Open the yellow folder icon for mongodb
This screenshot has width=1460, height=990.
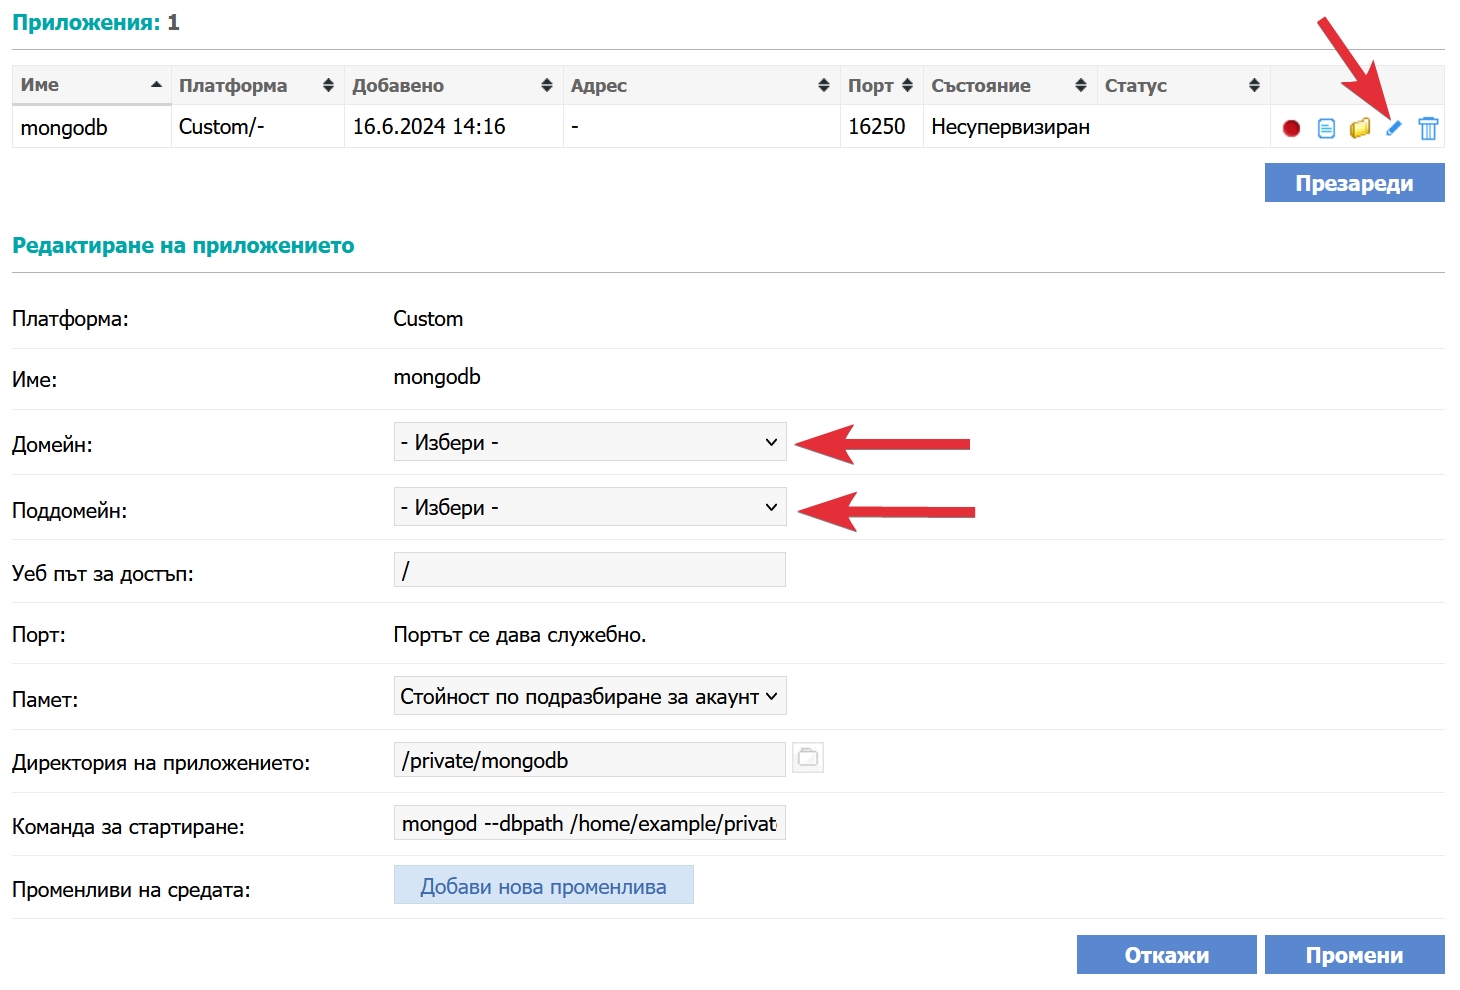click(x=1360, y=128)
